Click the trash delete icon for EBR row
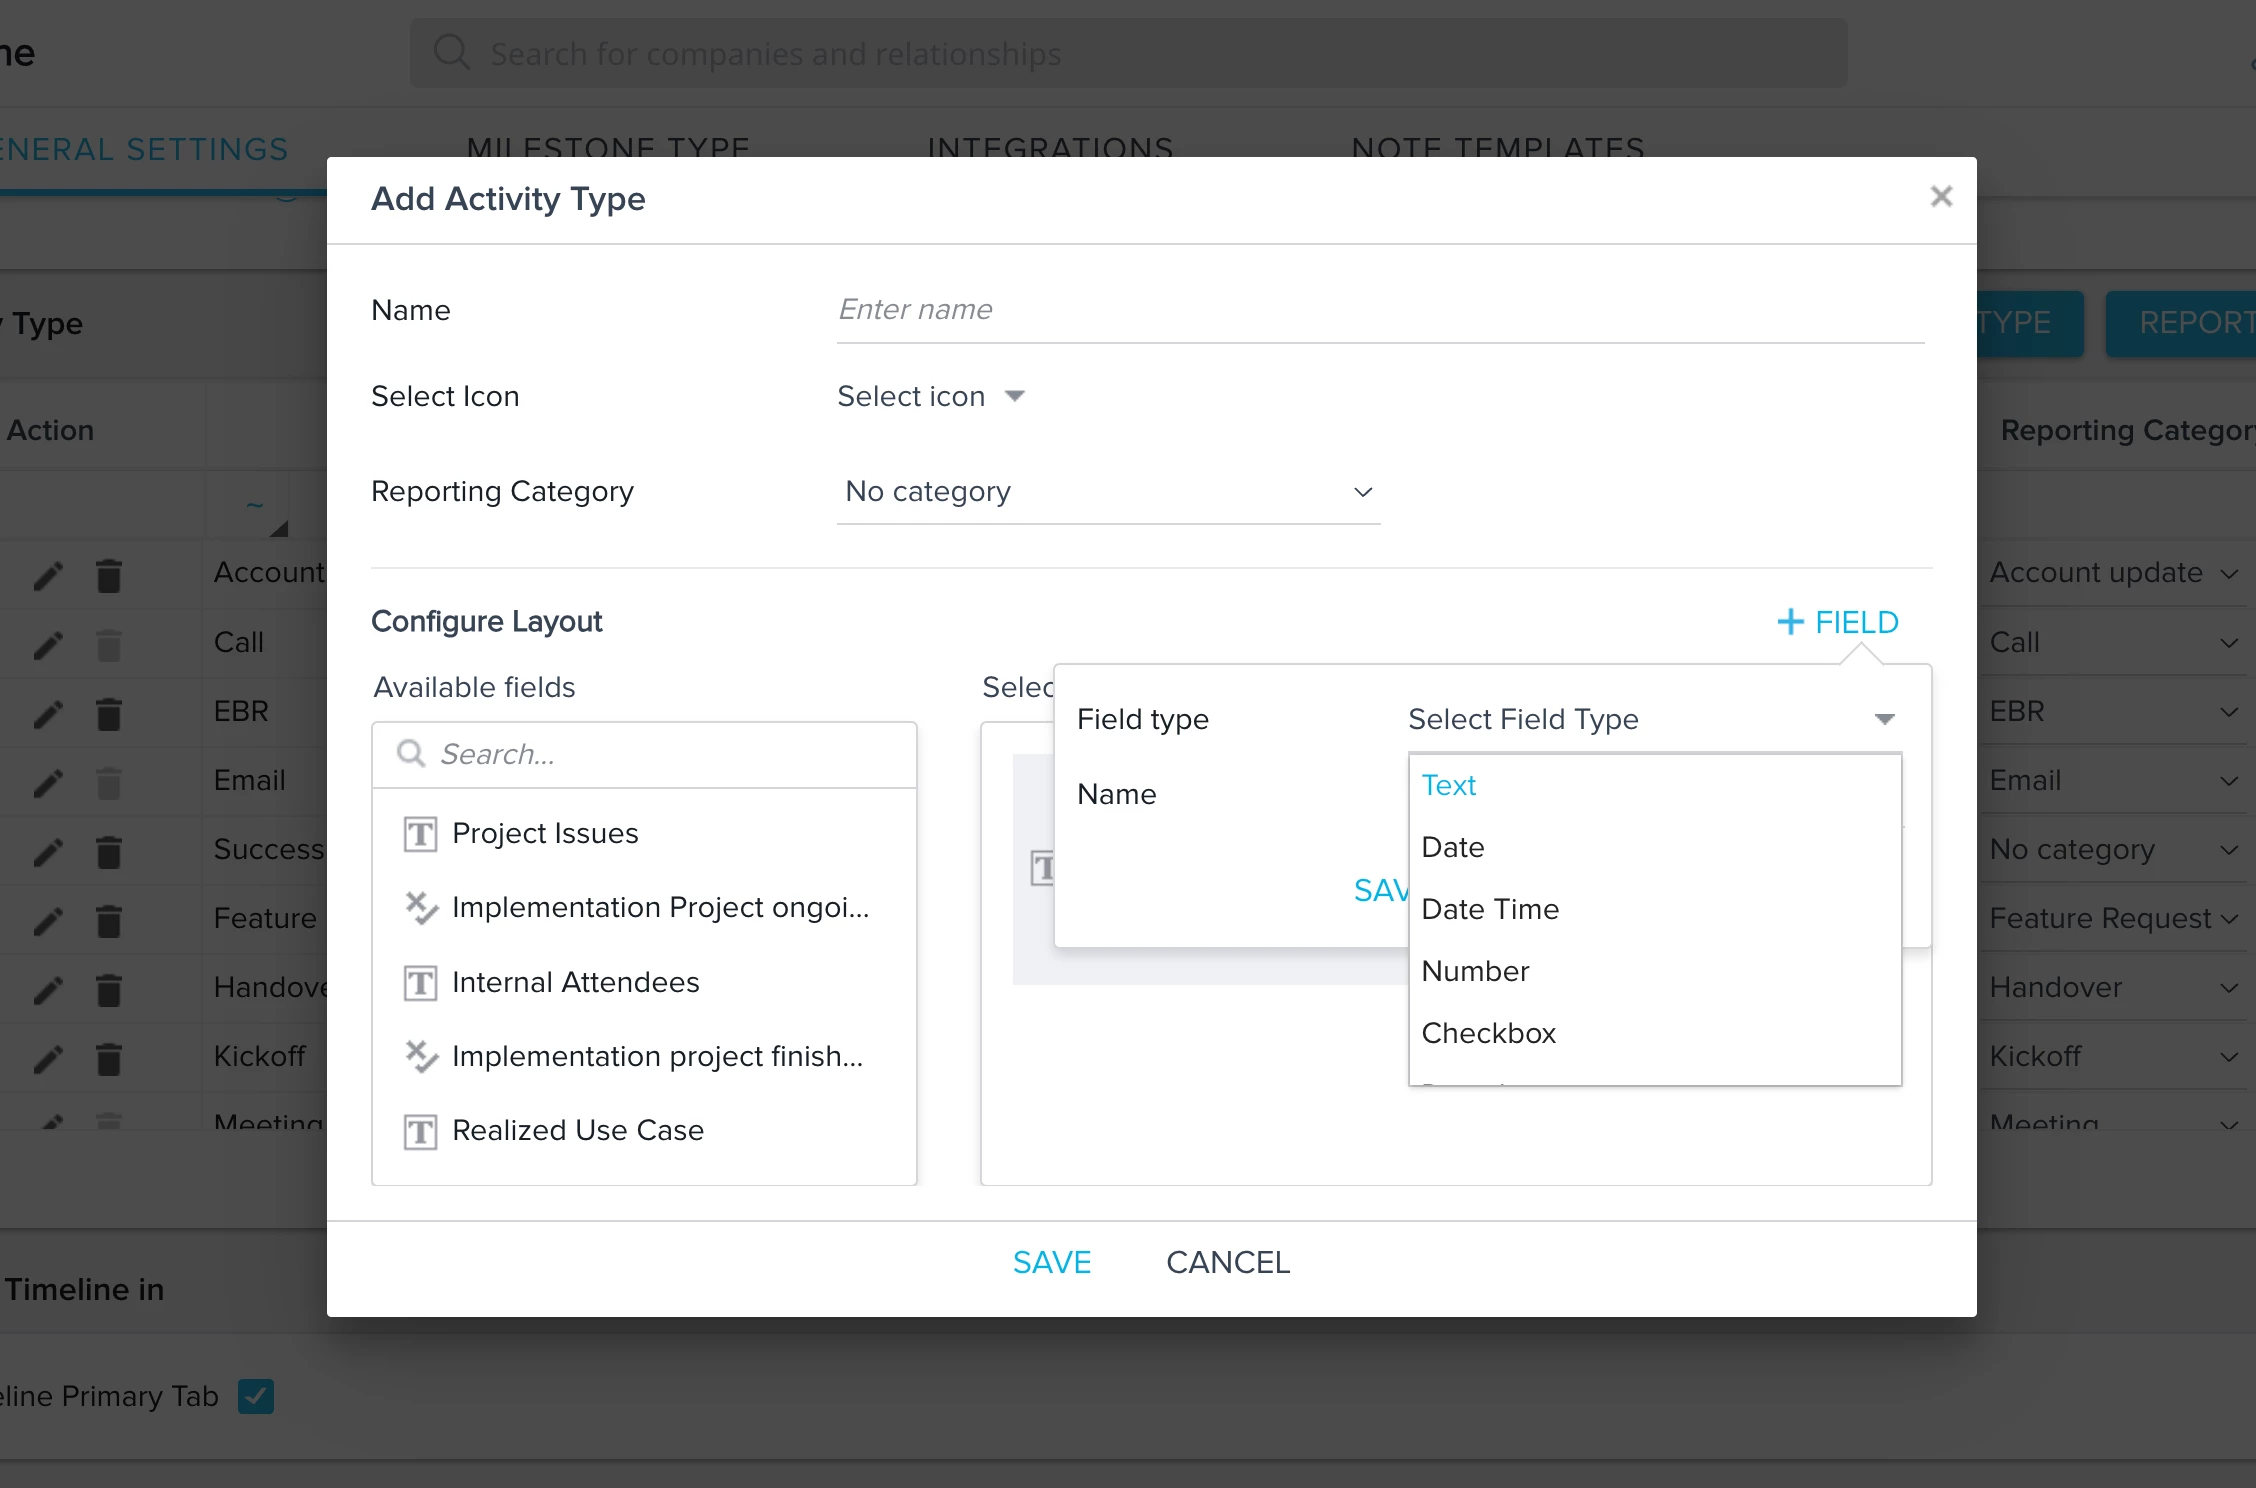 click(x=109, y=714)
